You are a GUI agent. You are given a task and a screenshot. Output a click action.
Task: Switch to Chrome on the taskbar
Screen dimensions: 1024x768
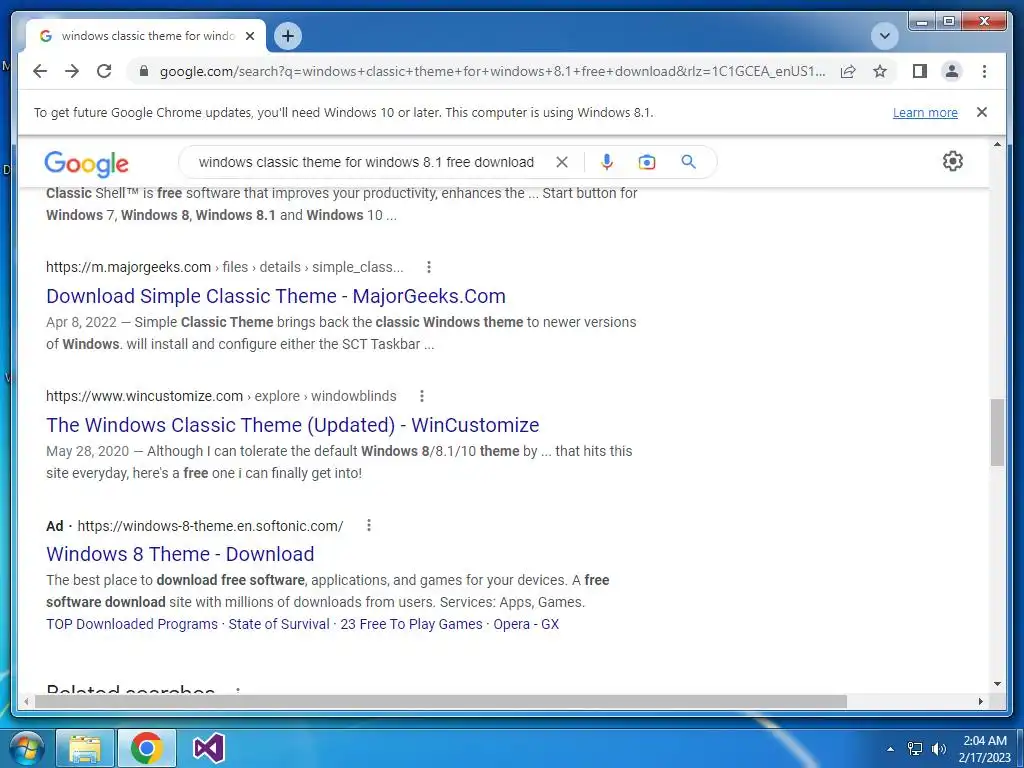146,748
